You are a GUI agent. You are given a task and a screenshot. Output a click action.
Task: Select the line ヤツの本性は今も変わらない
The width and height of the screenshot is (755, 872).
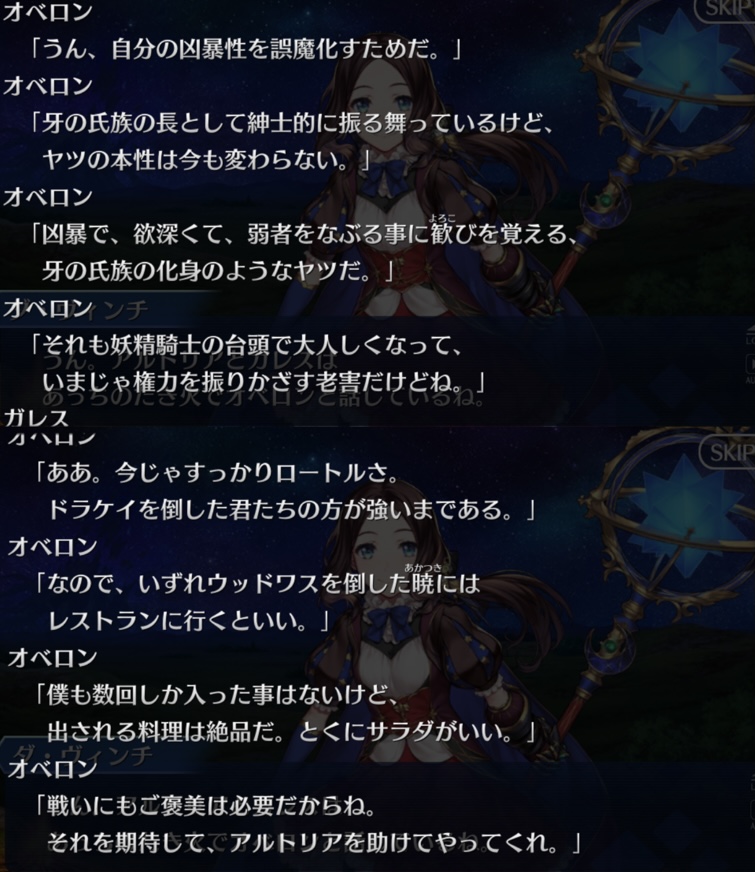(x=207, y=160)
